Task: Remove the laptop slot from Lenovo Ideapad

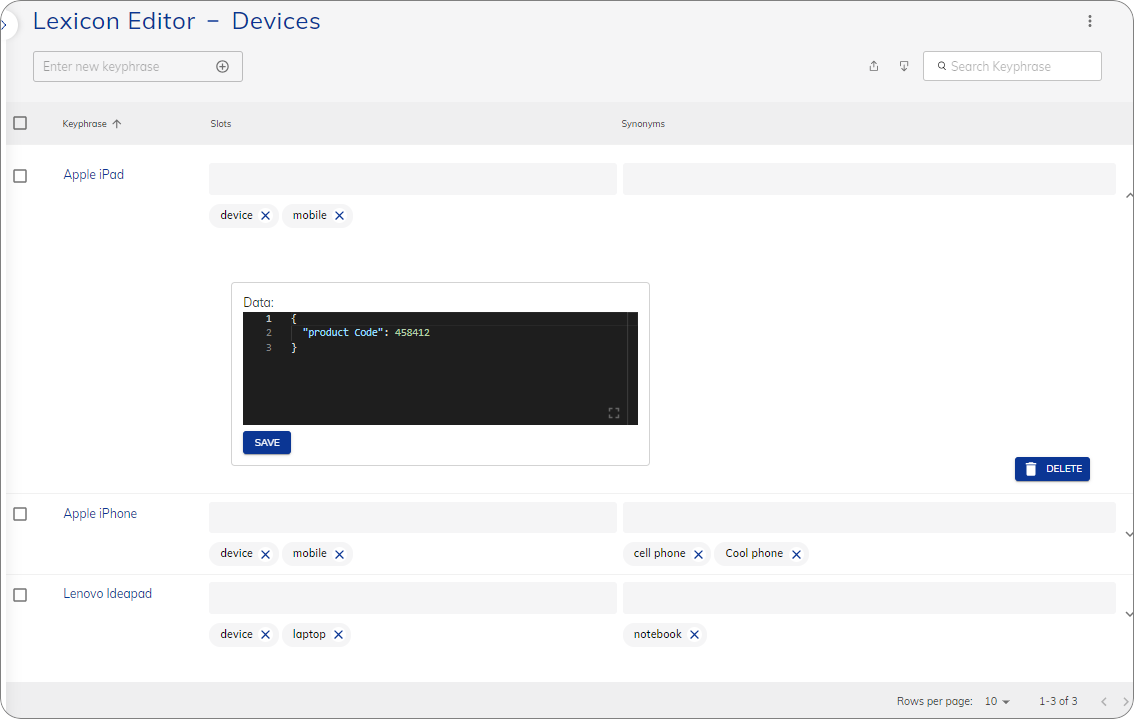Action: 338,634
